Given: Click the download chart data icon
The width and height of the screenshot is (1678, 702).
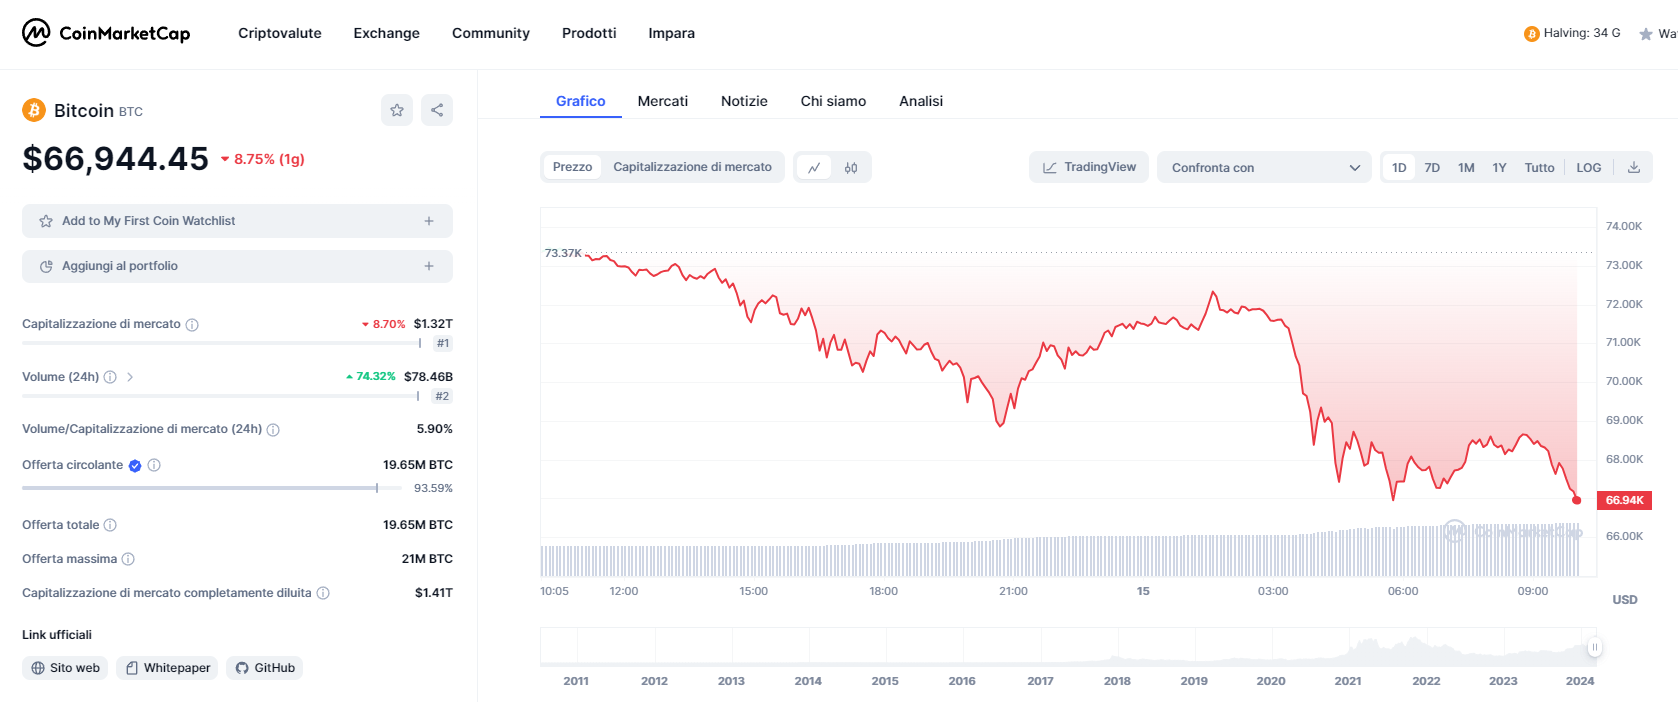Looking at the screenshot, I should (x=1633, y=167).
